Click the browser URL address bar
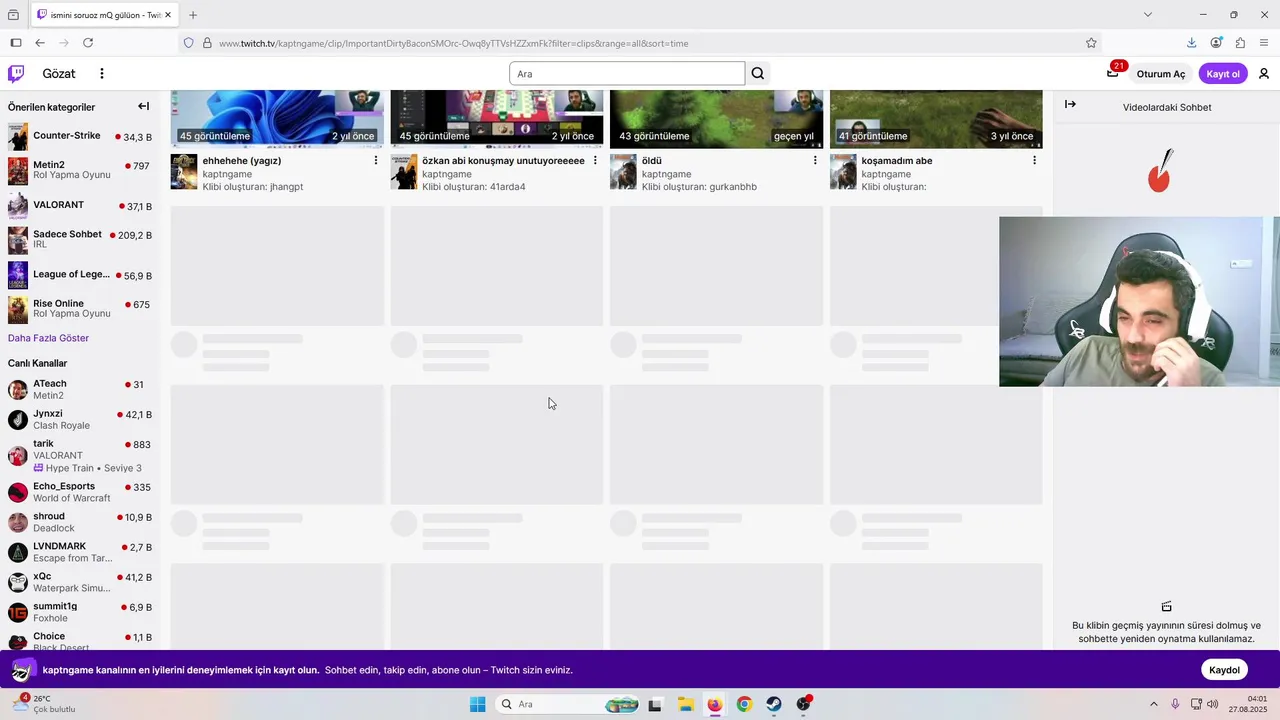The image size is (1280, 720). pyautogui.click(x=640, y=43)
